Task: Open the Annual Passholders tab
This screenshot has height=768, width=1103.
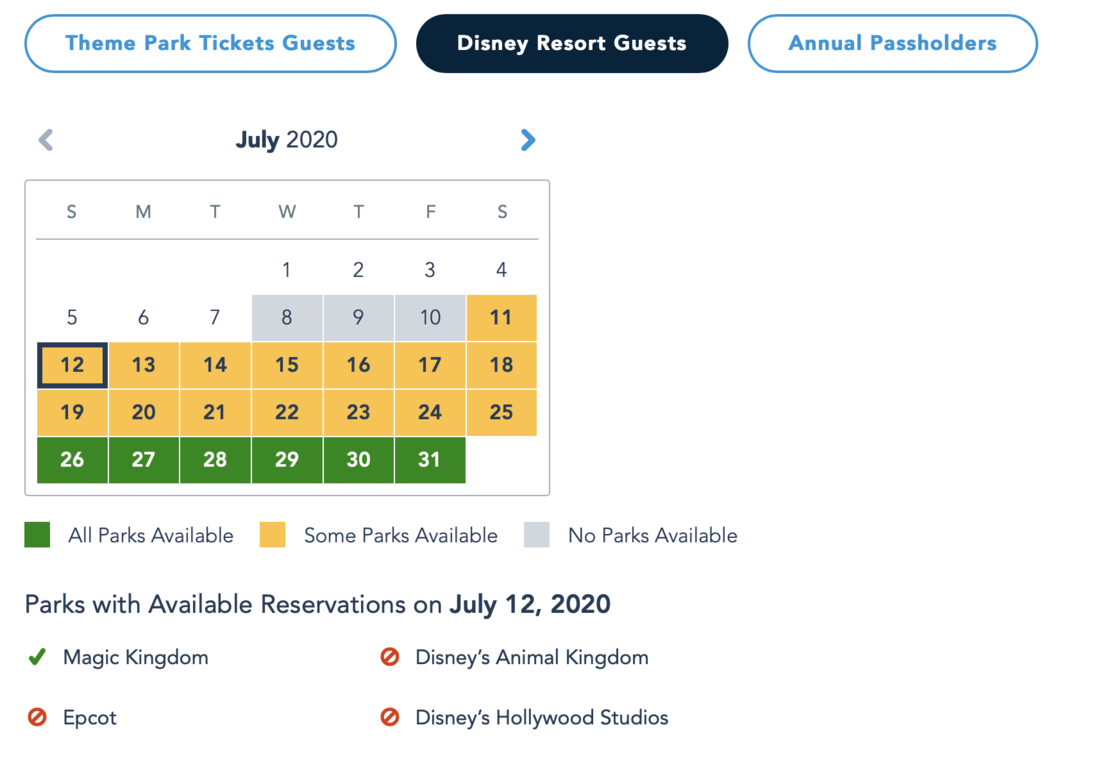Action: 893,44
